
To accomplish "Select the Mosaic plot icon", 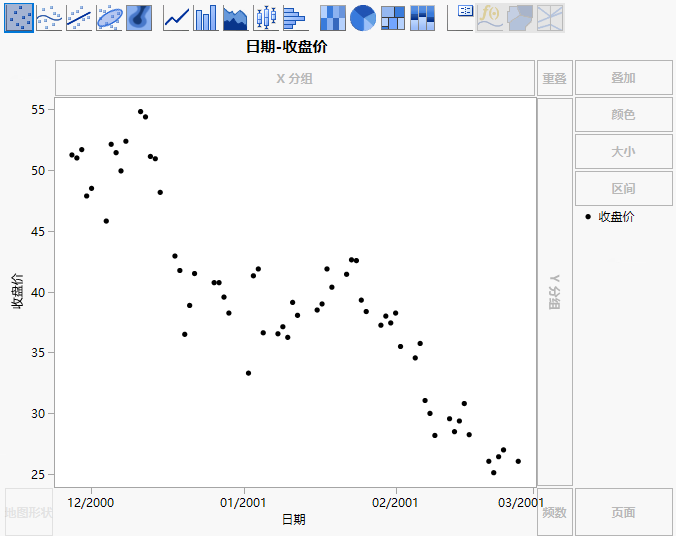I will click(423, 17).
